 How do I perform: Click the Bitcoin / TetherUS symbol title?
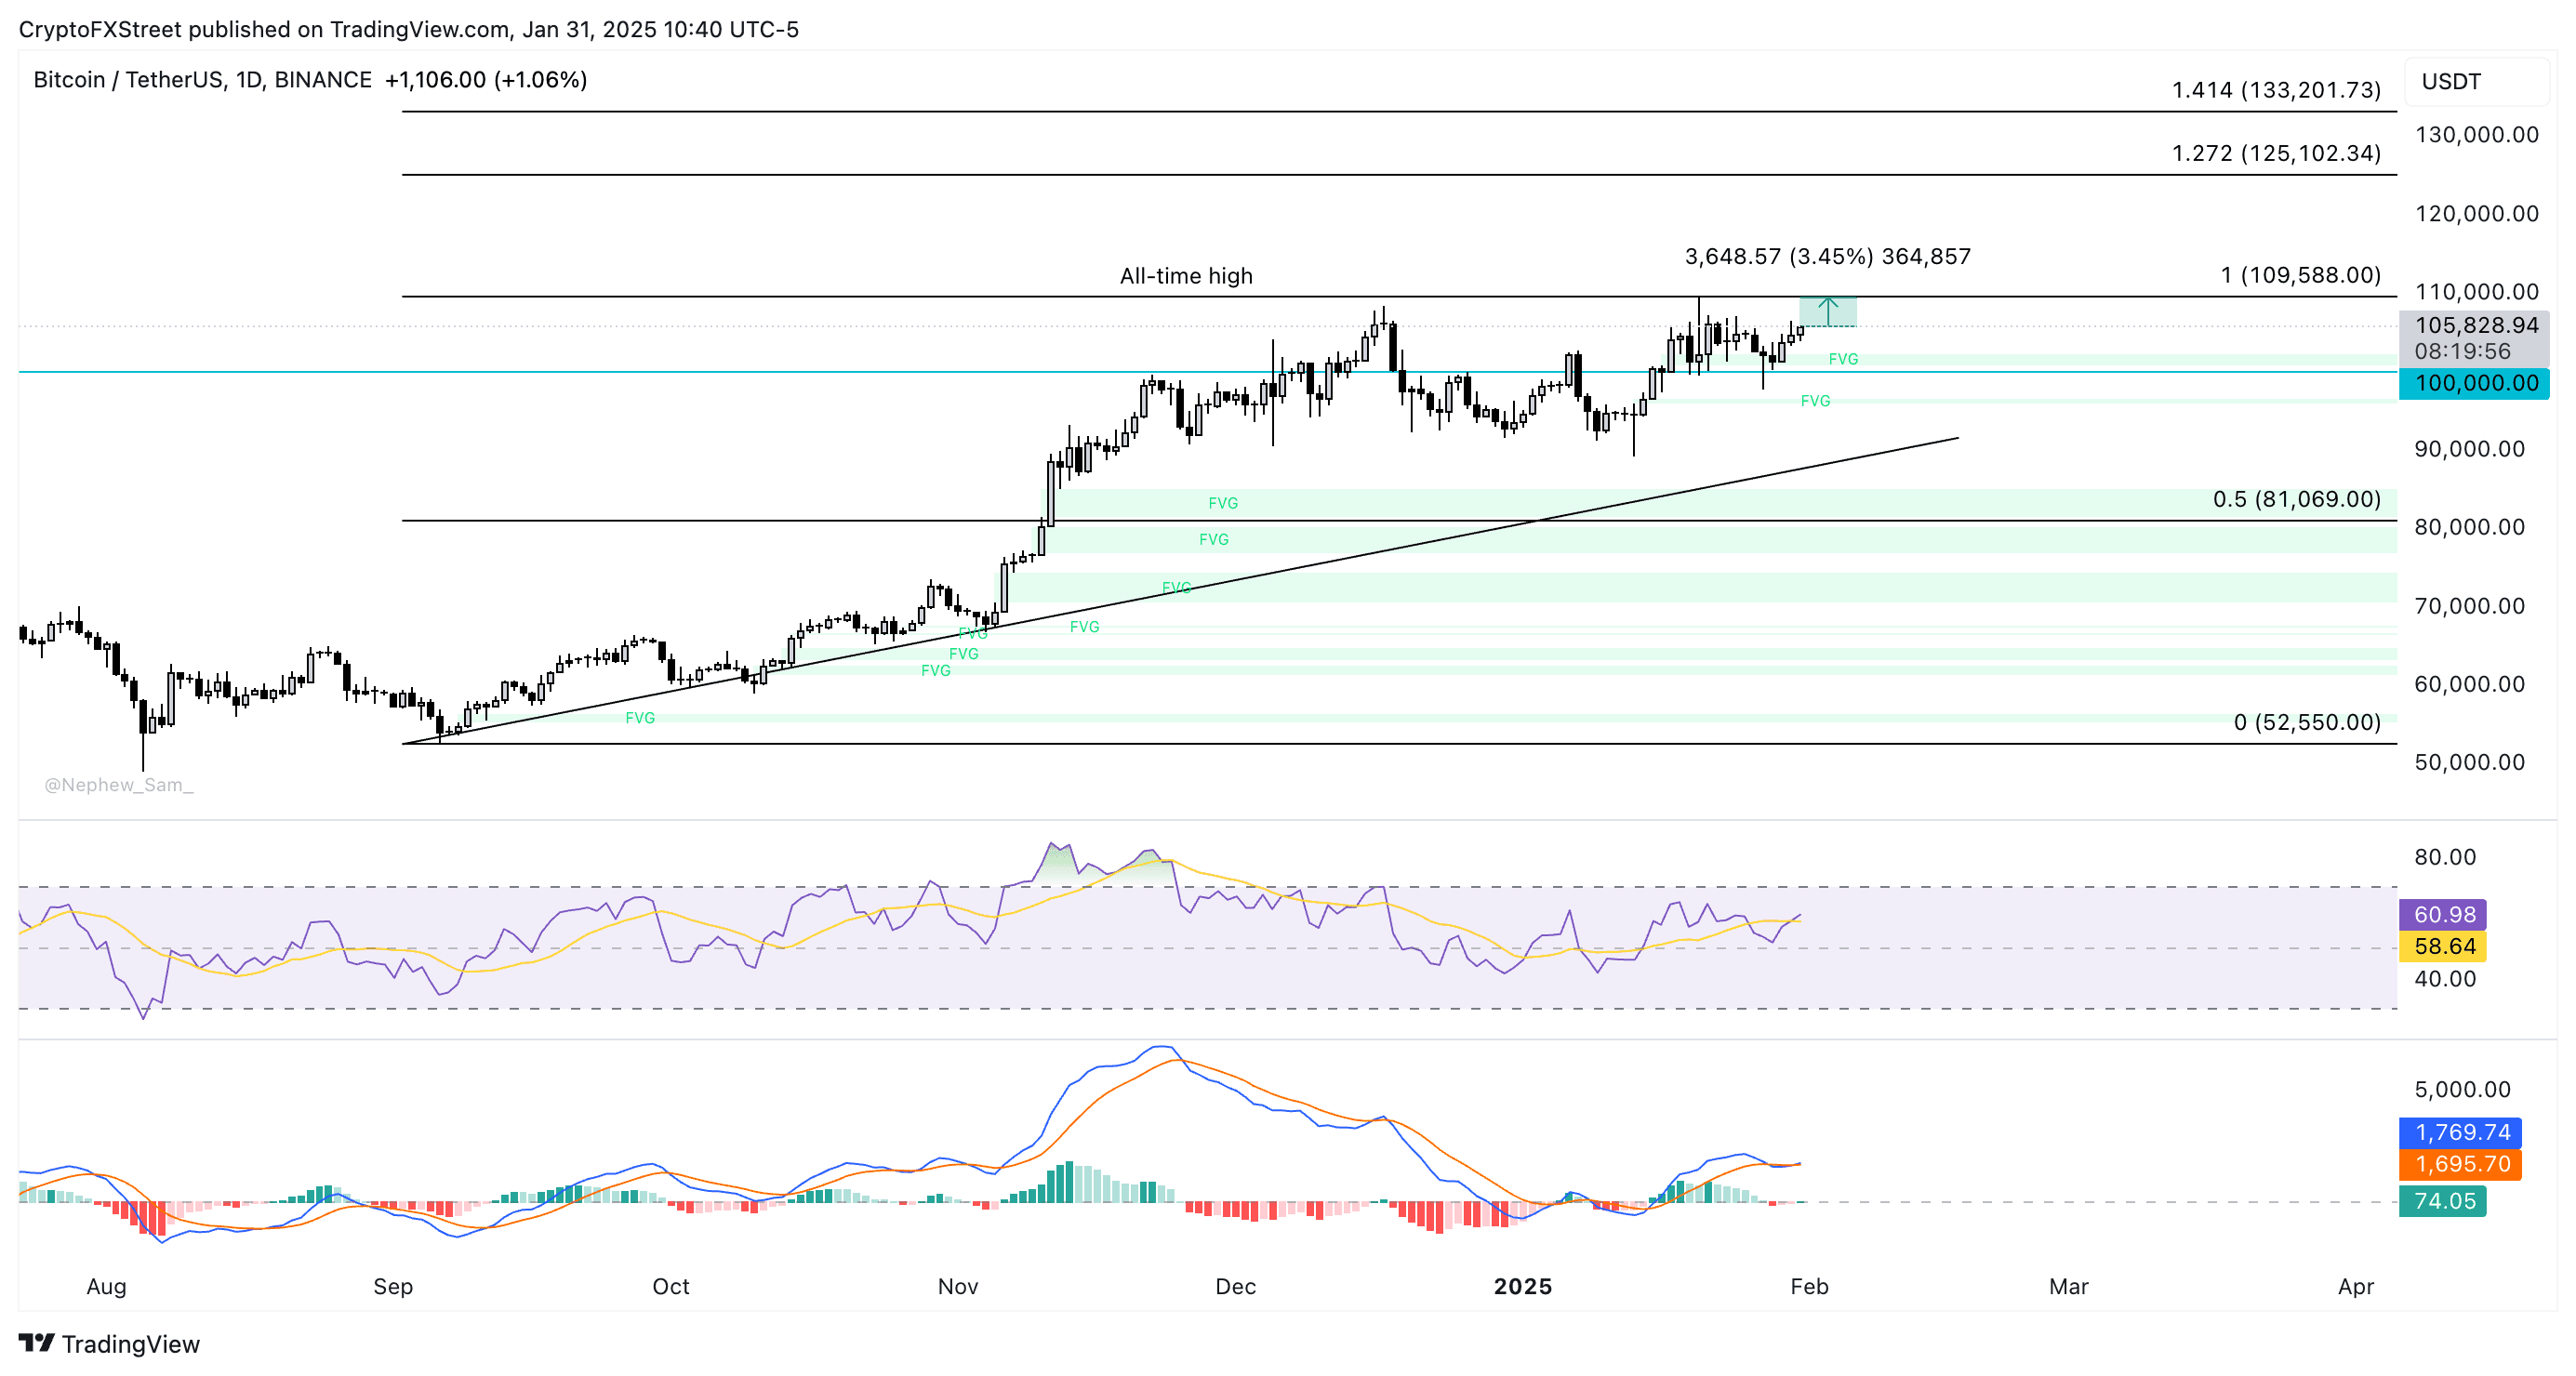[x=202, y=80]
